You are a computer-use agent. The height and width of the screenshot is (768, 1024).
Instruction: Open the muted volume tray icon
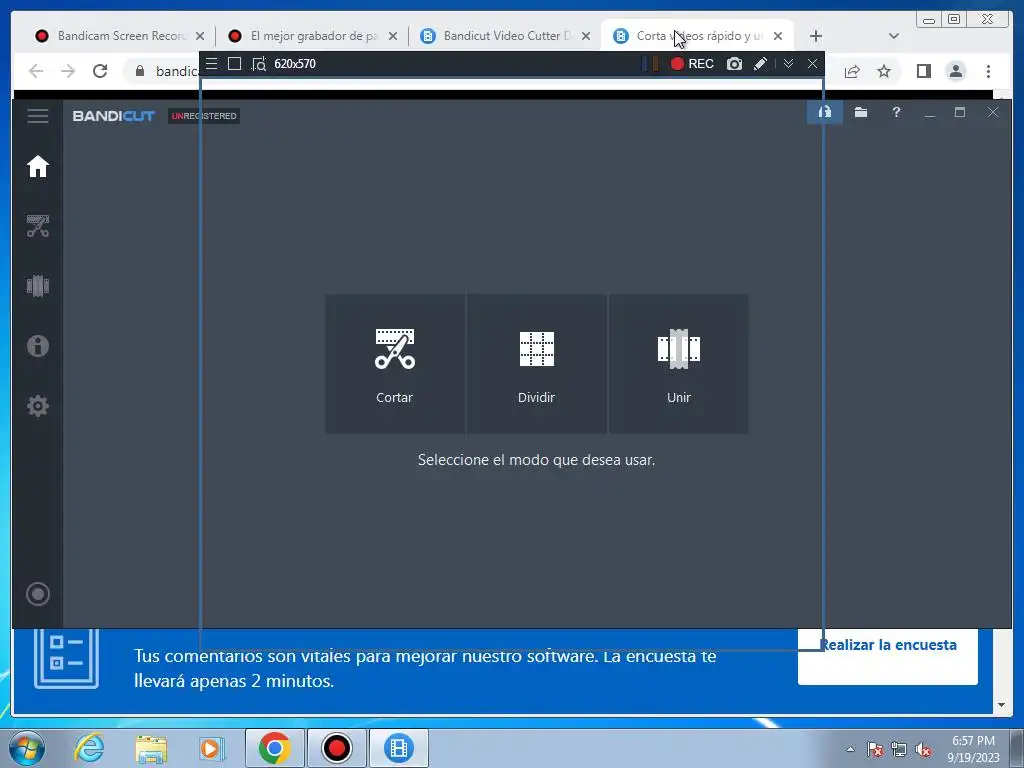pos(923,749)
